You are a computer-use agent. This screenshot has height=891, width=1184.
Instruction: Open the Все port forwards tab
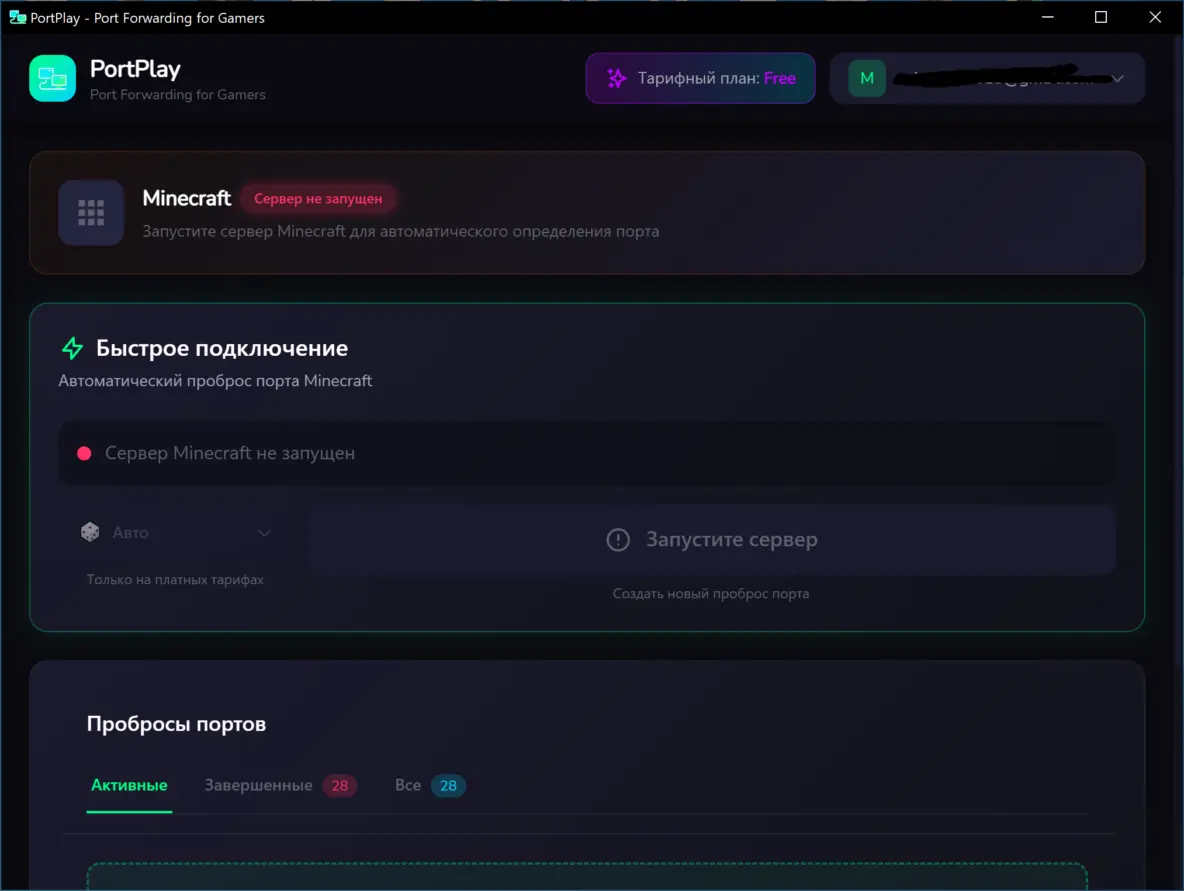(408, 785)
